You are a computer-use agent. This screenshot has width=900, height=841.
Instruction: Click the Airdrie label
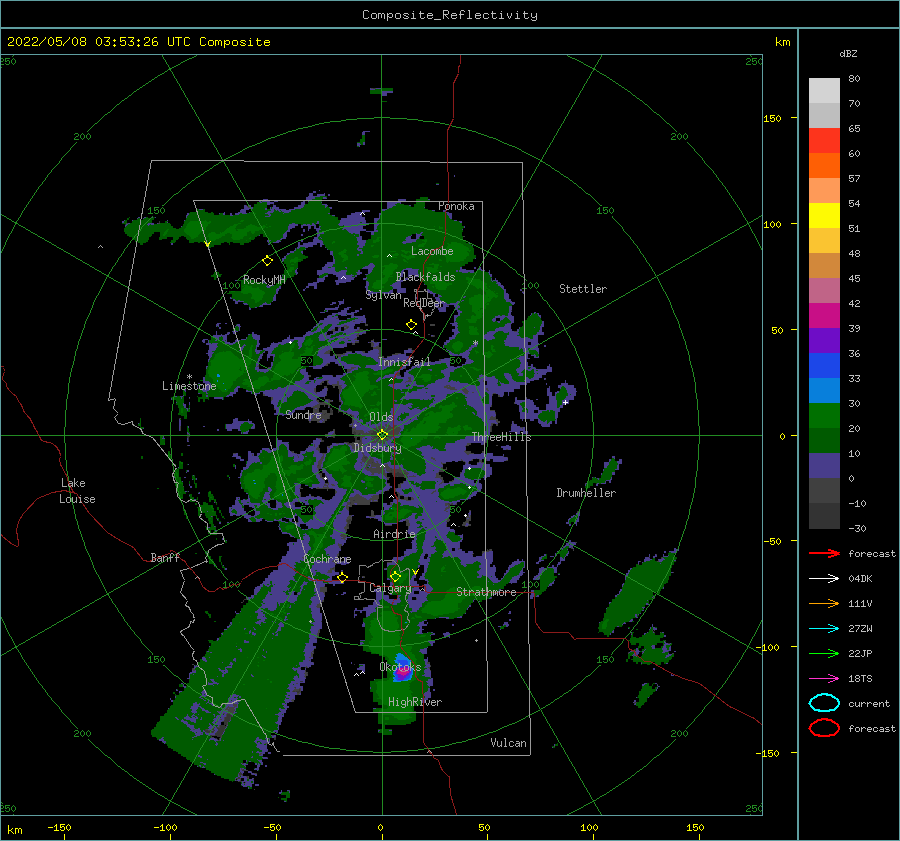[x=394, y=534]
